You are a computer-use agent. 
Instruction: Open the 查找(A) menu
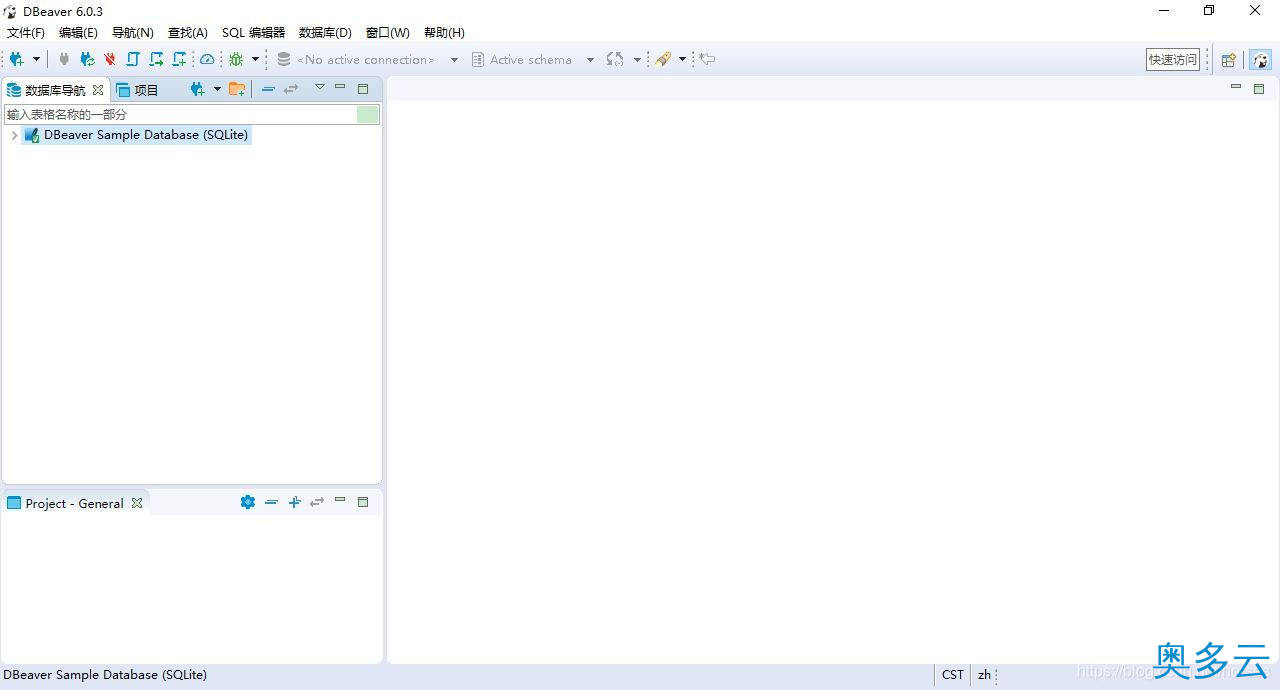coord(187,33)
